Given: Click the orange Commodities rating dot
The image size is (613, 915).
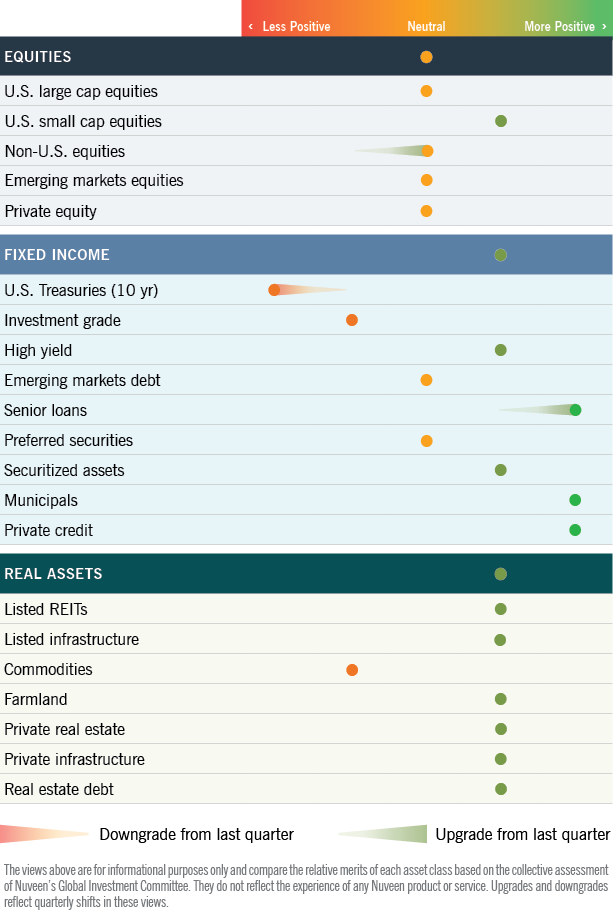Looking at the screenshot, I should point(352,670).
